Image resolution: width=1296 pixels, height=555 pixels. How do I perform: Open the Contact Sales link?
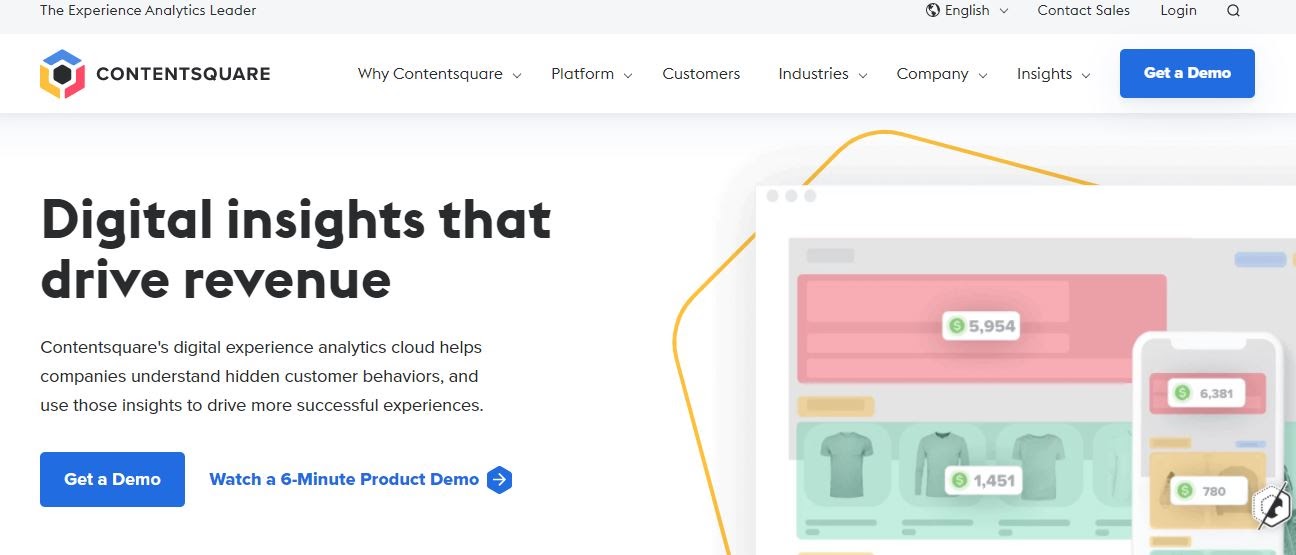1084,10
